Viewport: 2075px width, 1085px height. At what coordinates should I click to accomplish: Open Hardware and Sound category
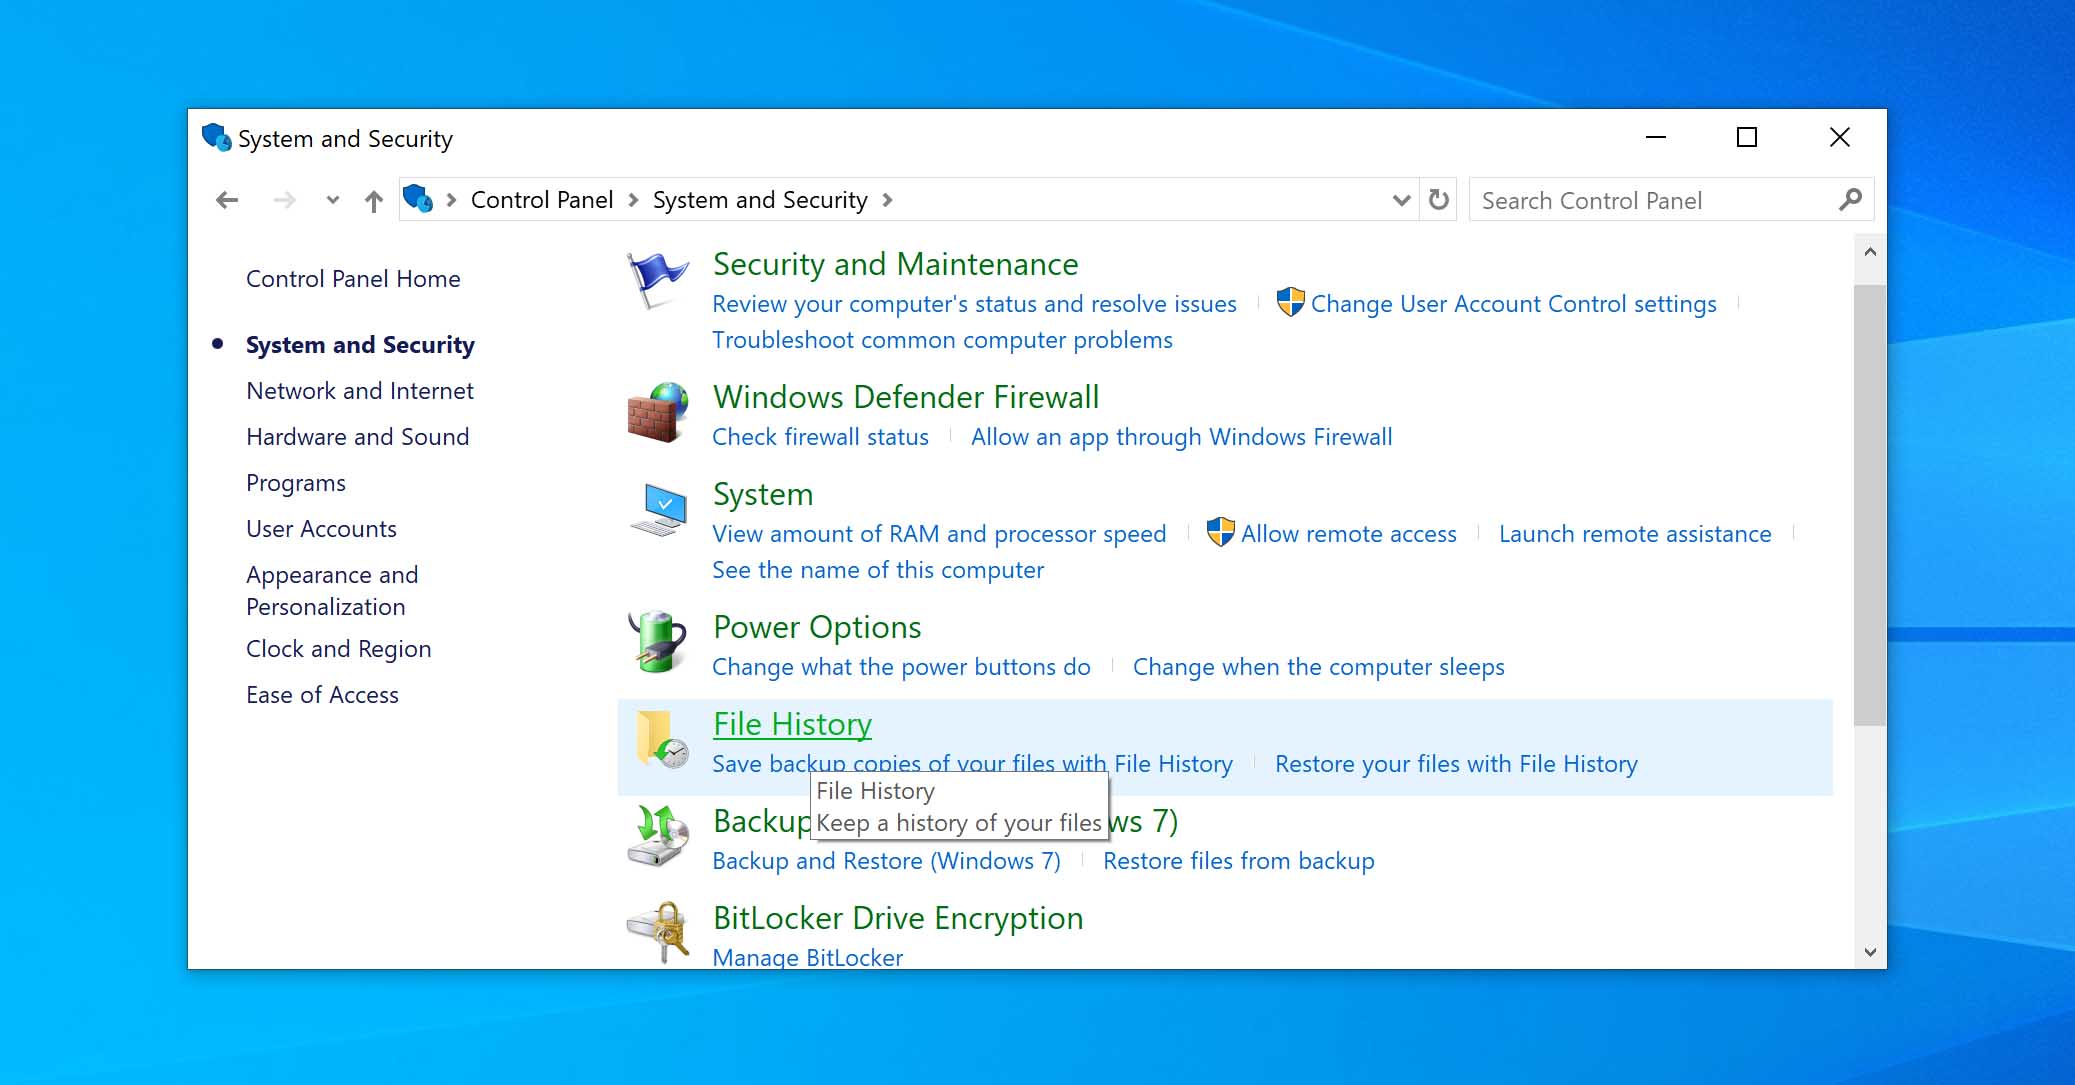[x=358, y=437]
